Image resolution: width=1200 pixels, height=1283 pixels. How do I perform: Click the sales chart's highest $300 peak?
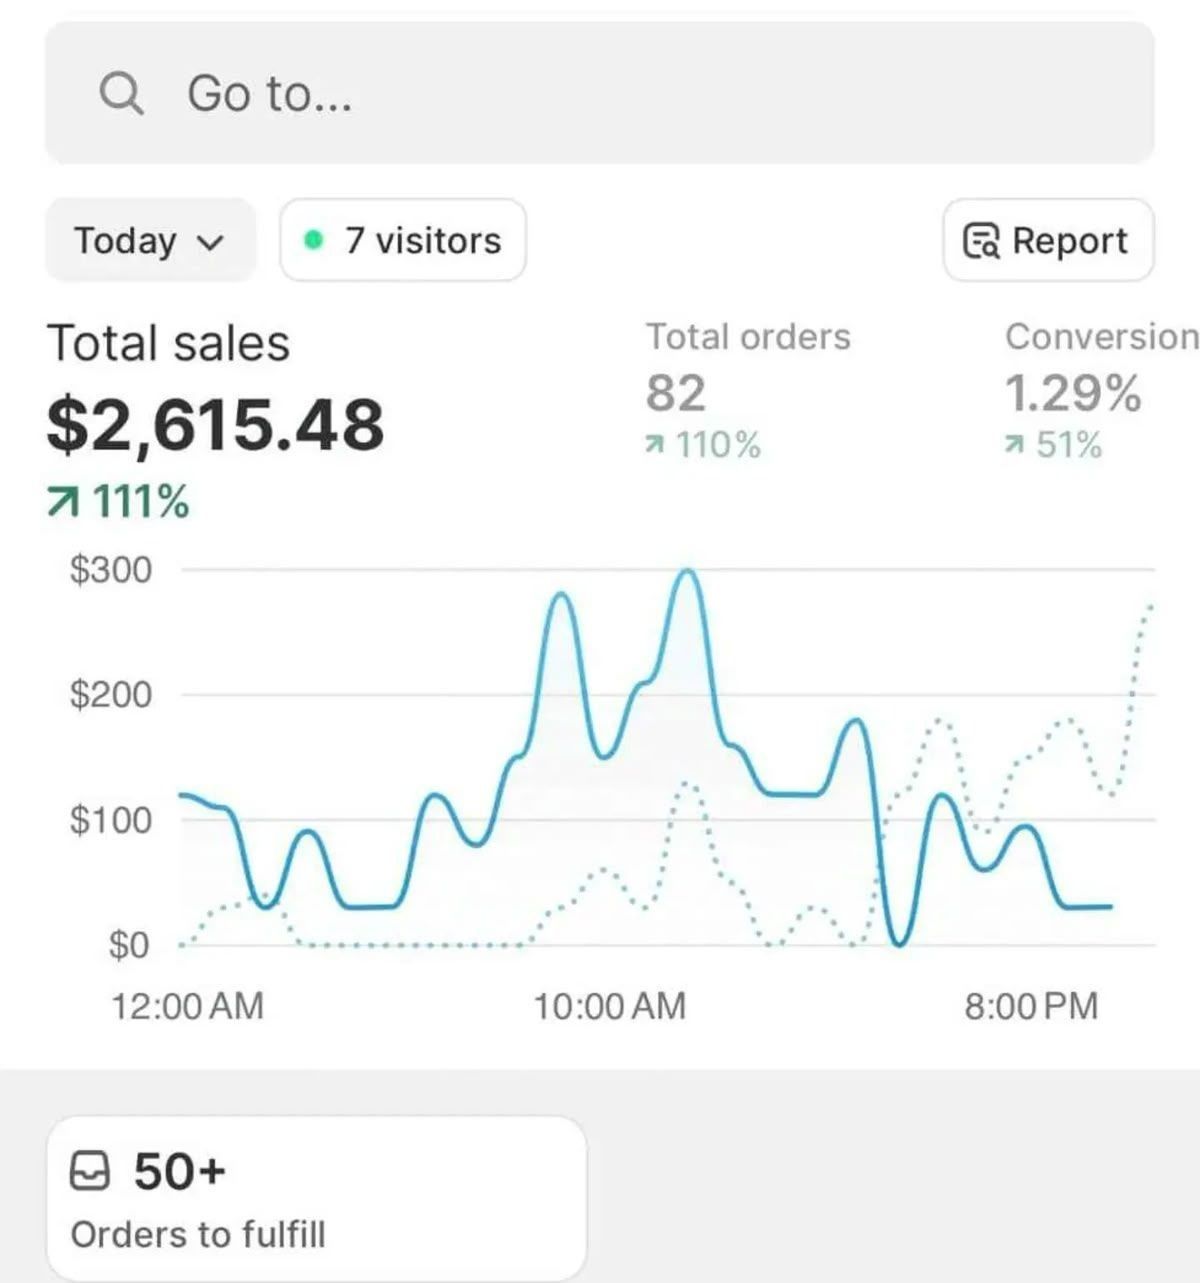pyautogui.click(x=688, y=572)
